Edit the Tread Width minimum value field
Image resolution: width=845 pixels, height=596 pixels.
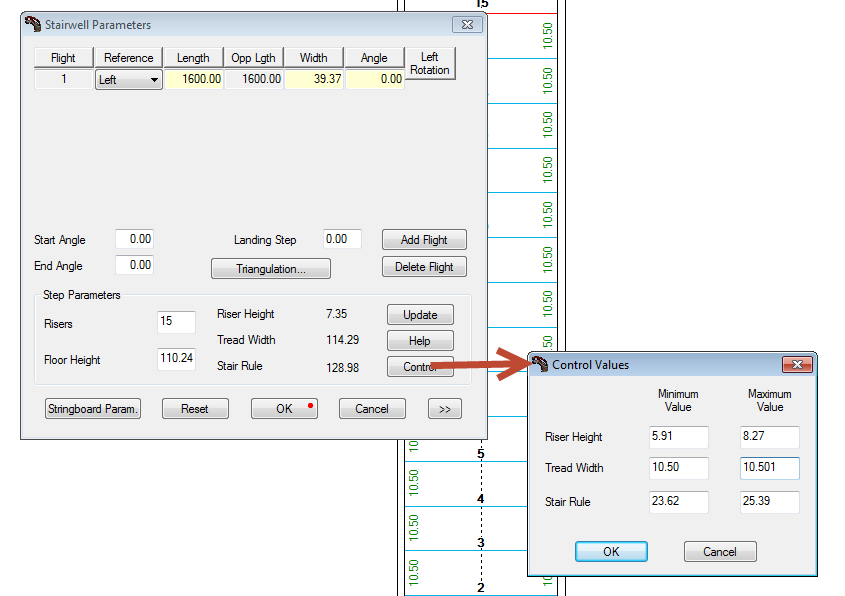pyautogui.click(x=678, y=468)
